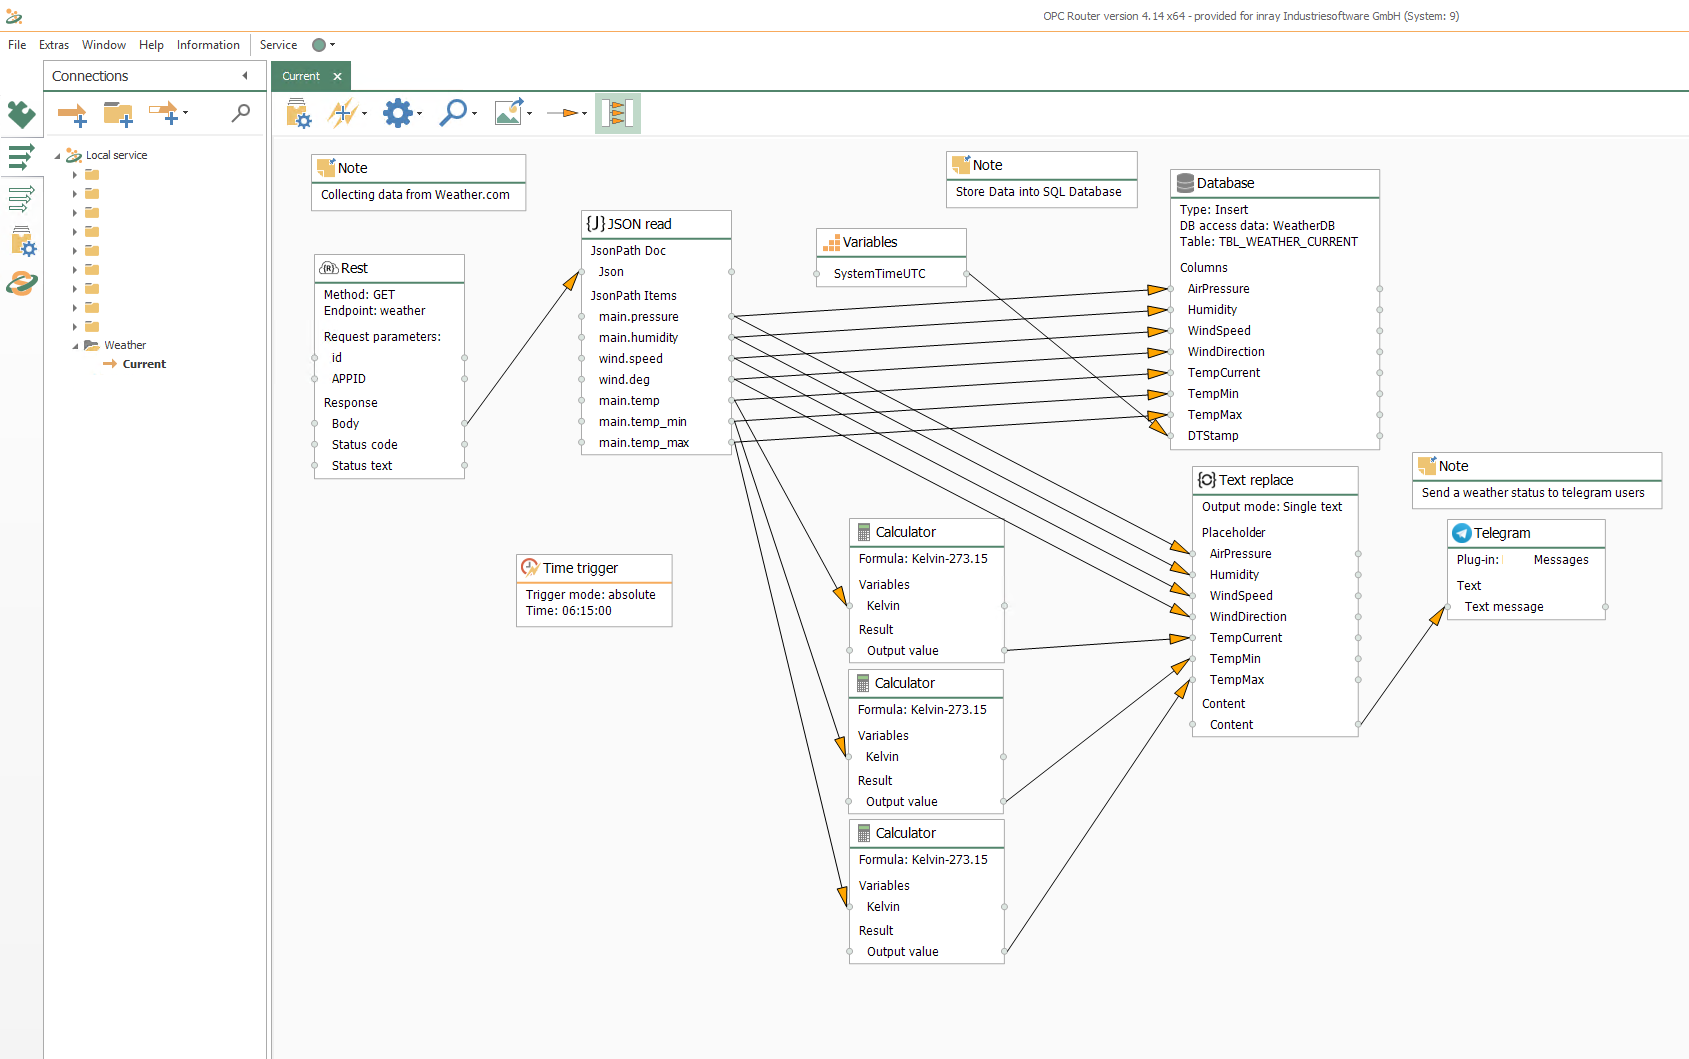1689x1059 pixels.
Task: Open the Service status indicator dropdown
Action: [x=324, y=45]
